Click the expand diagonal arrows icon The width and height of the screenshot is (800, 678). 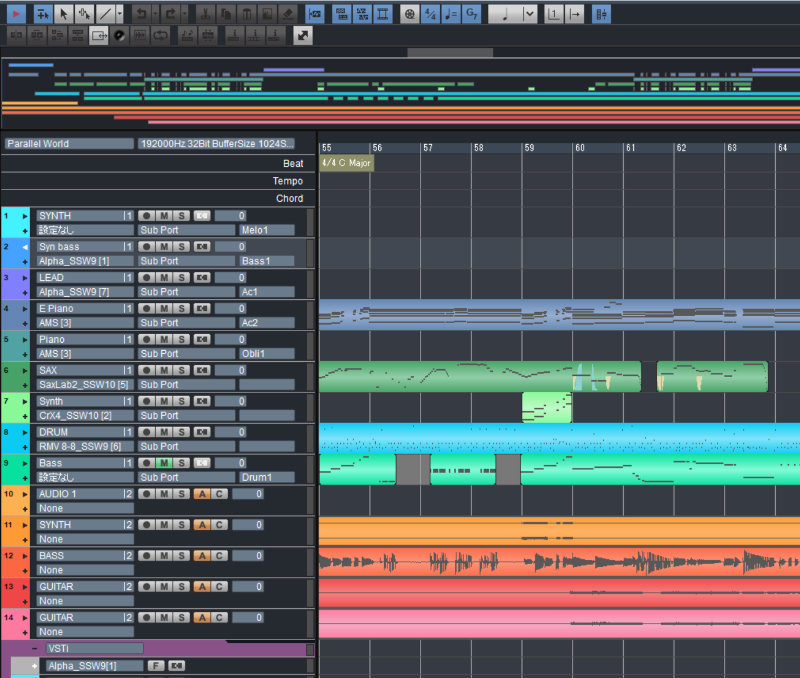(x=303, y=35)
